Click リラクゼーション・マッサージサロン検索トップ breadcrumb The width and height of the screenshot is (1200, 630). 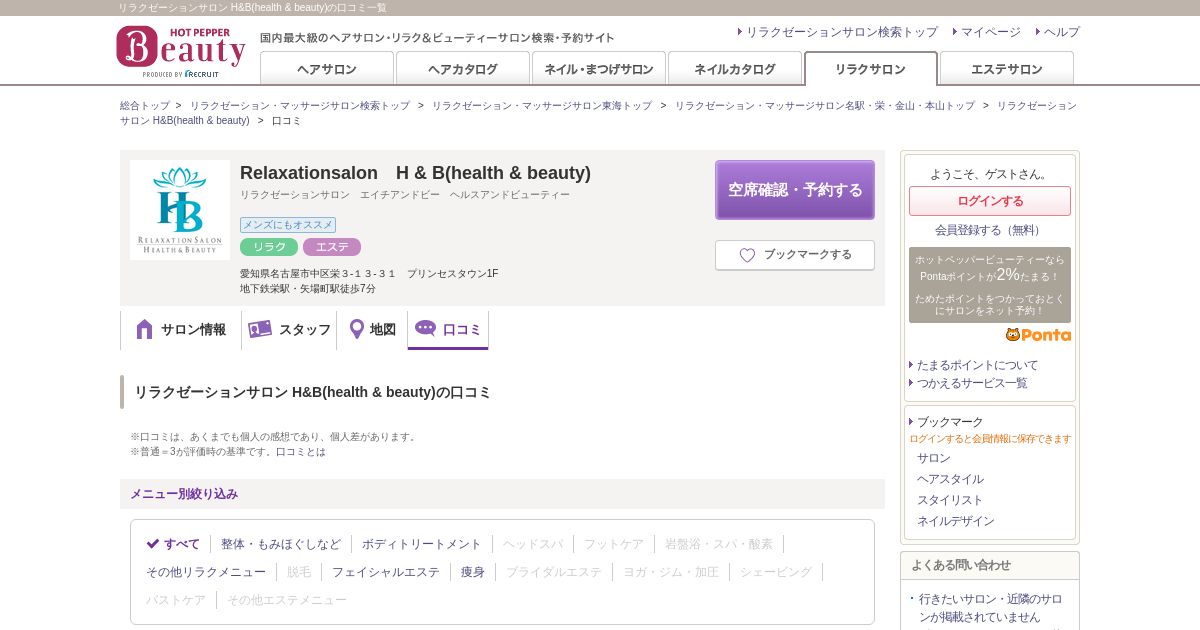[300, 105]
